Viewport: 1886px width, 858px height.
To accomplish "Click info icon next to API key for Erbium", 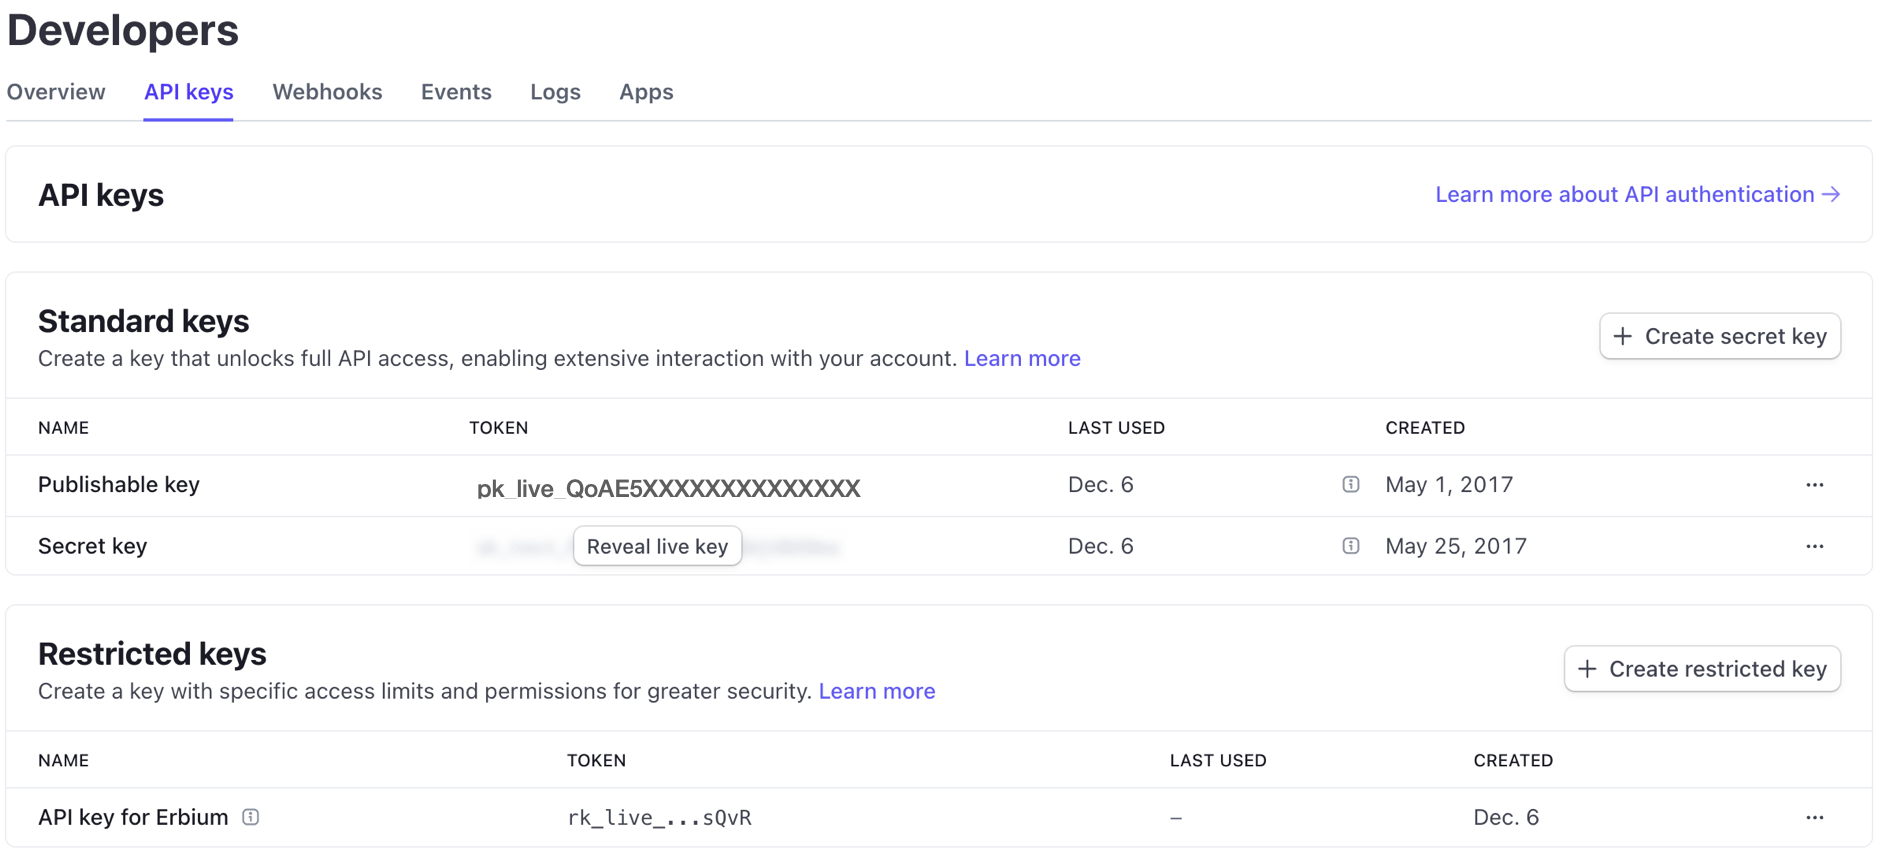I will point(251,817).
